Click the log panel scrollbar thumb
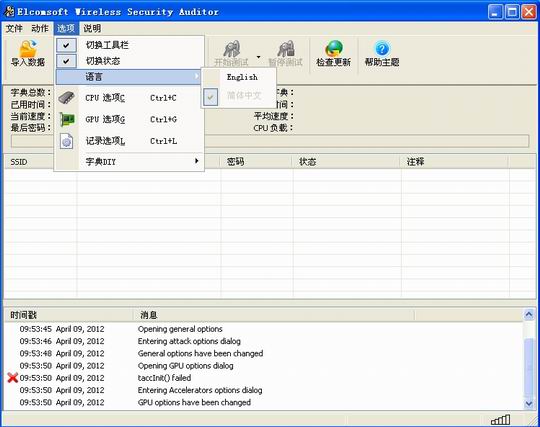 [529, 368]
